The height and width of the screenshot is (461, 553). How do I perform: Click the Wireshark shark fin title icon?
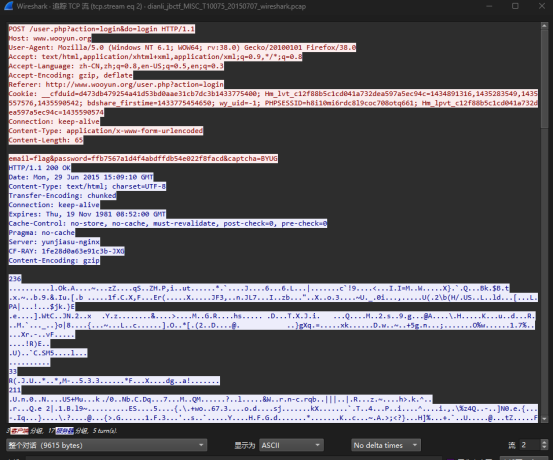8,6
